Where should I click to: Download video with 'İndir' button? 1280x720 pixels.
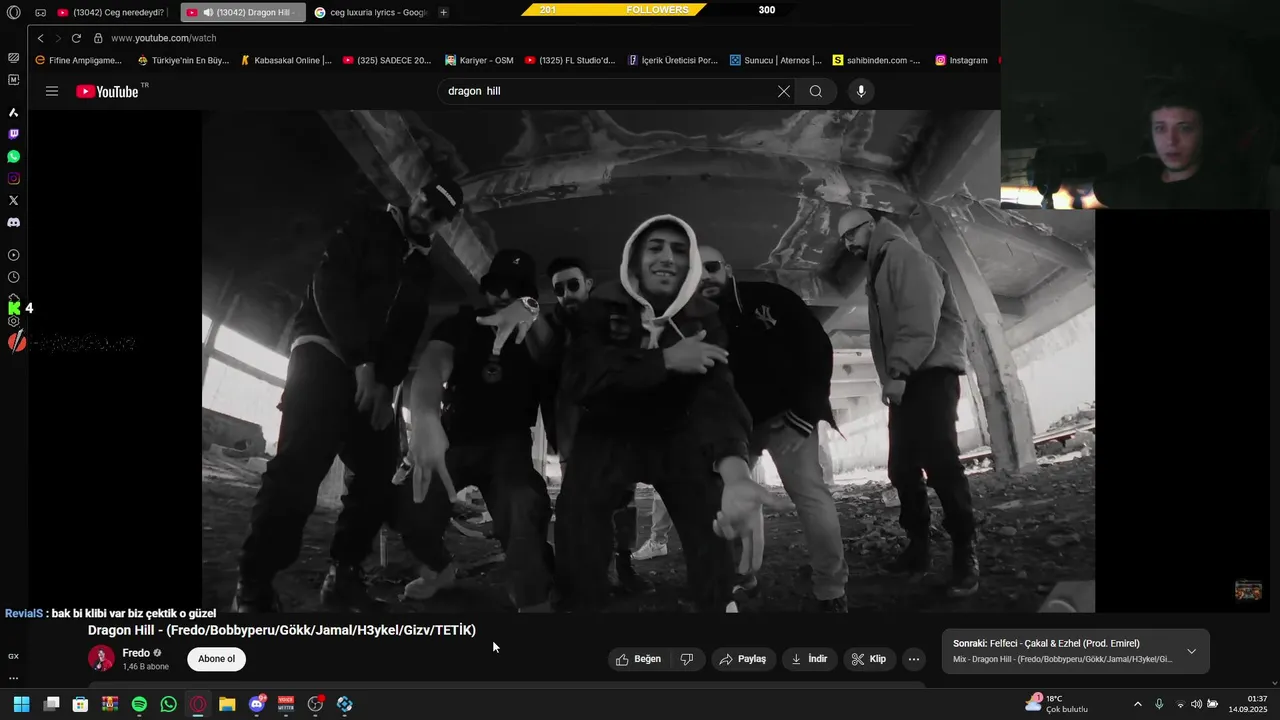(809, 659)
